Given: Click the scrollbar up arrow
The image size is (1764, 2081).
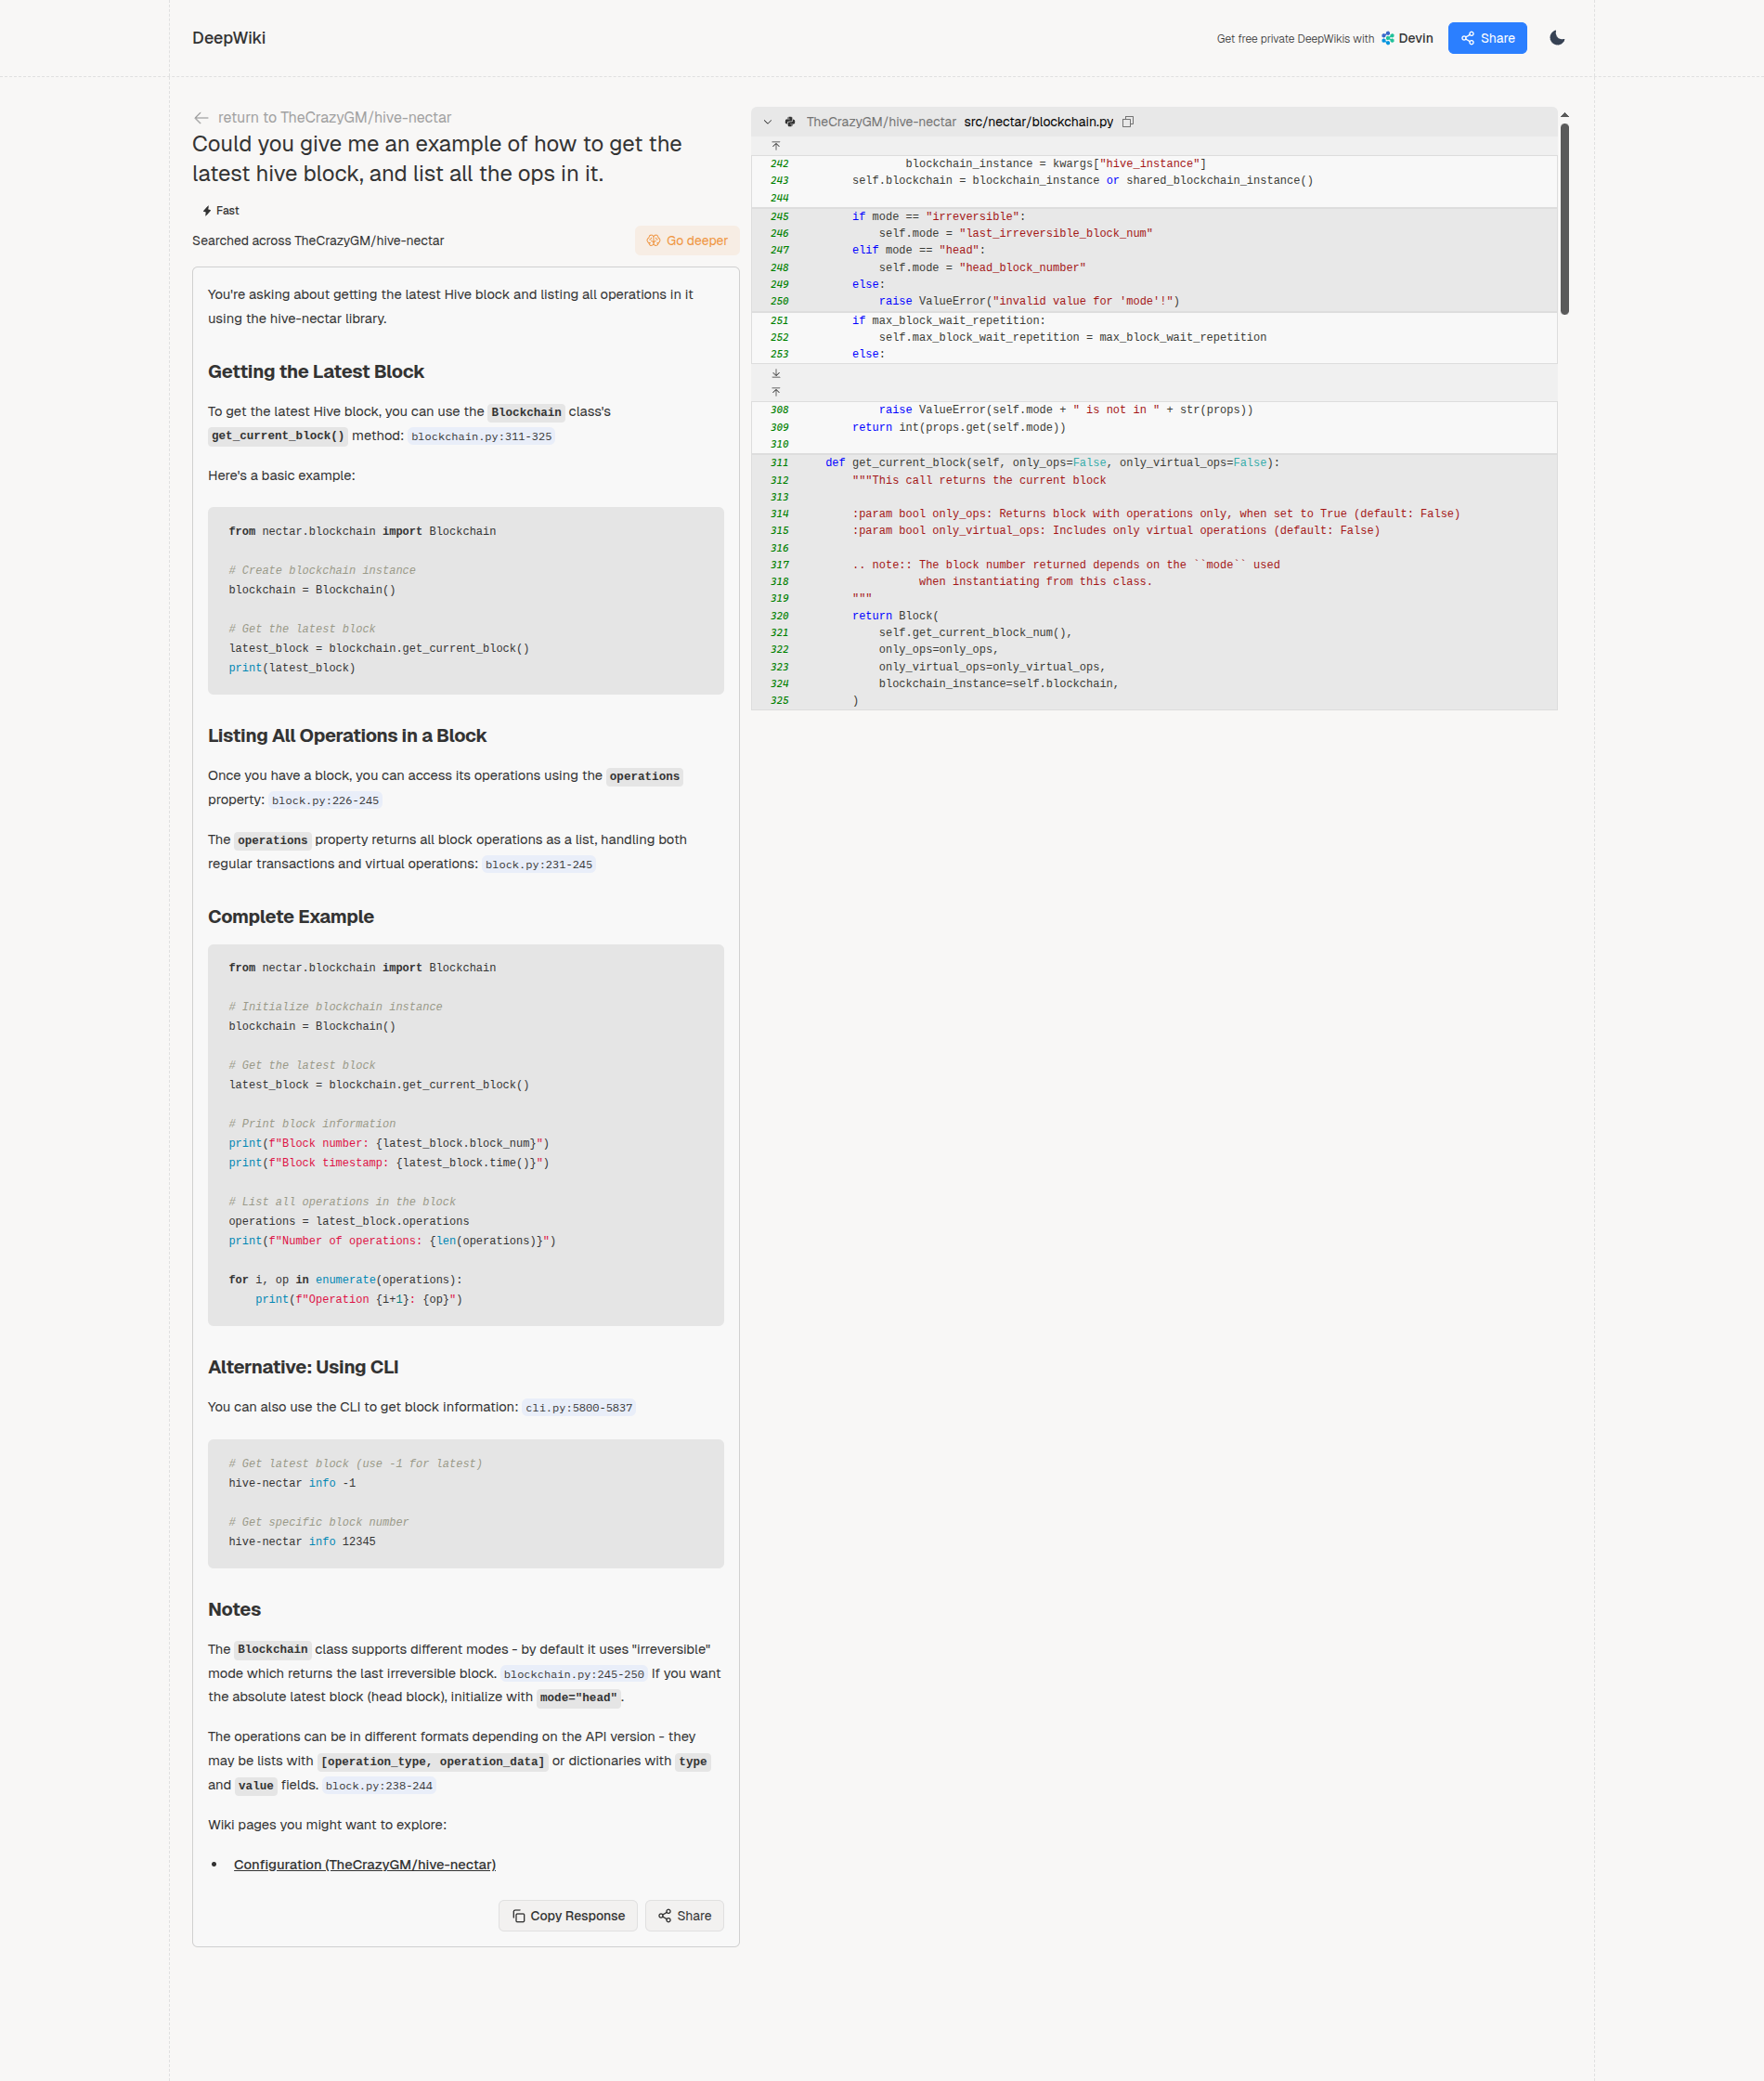Looking at the screenshot, I should click(x=1564, y=115).
